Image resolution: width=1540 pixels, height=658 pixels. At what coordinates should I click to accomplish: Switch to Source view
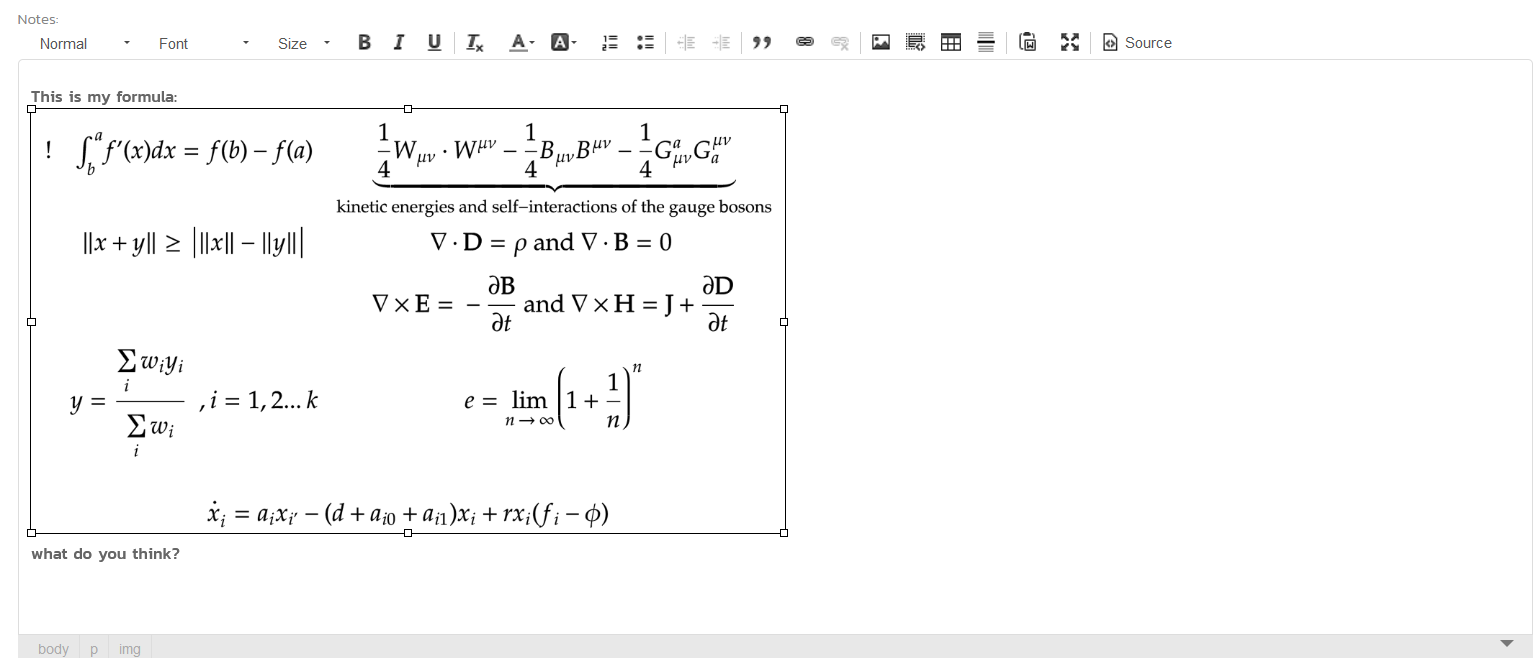[x=1137, y=43]
